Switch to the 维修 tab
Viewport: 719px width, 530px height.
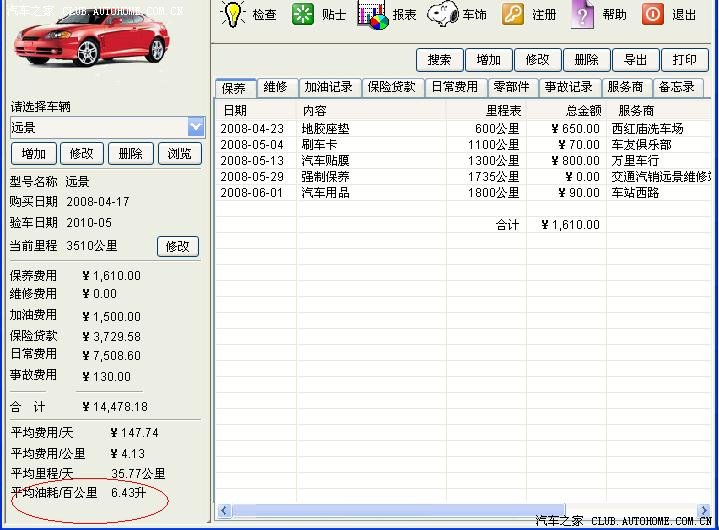[x=276, y=87]
